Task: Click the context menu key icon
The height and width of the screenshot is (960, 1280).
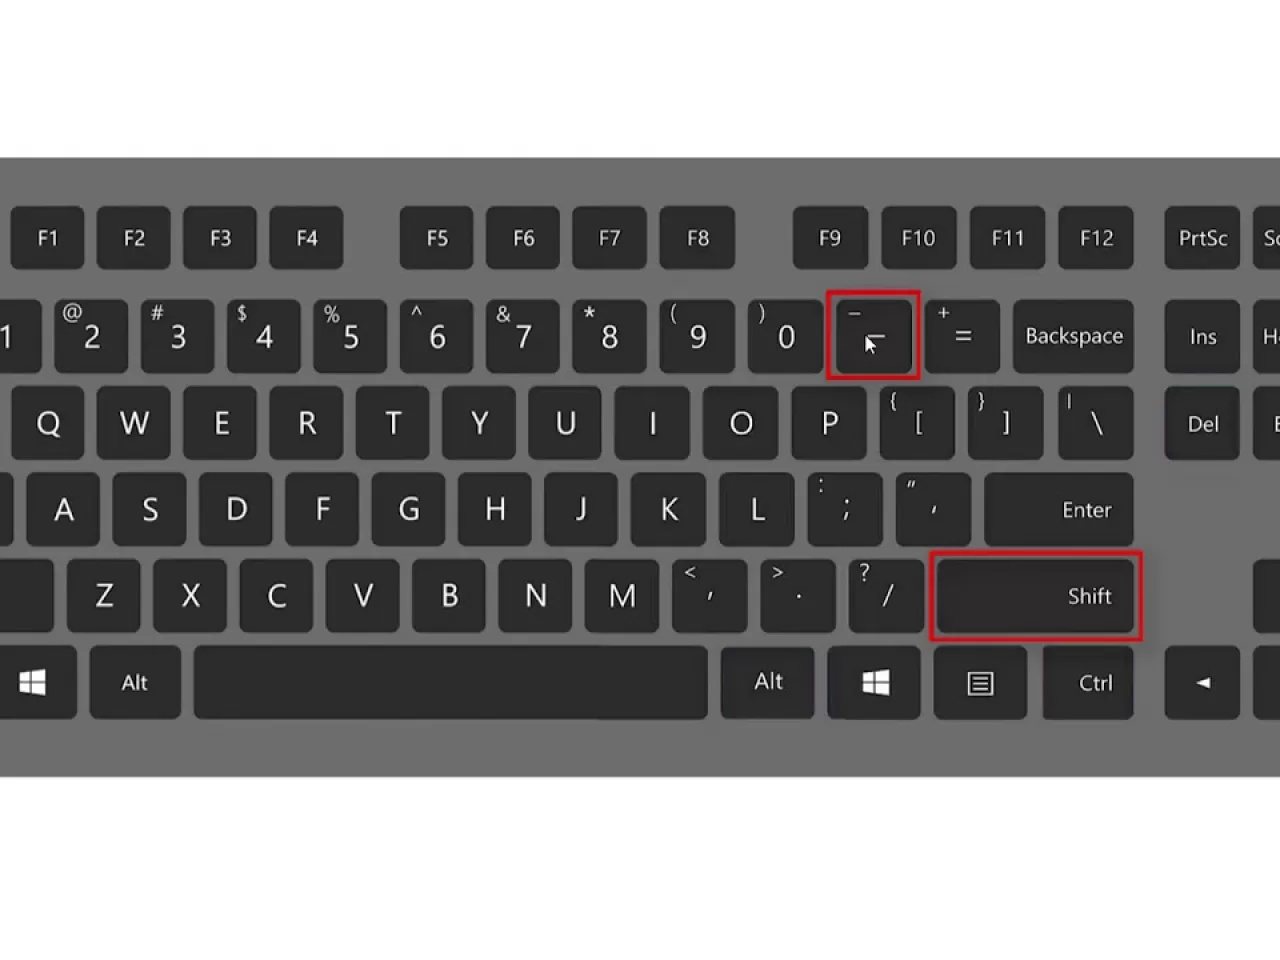Action: click(x=980, y=683)
